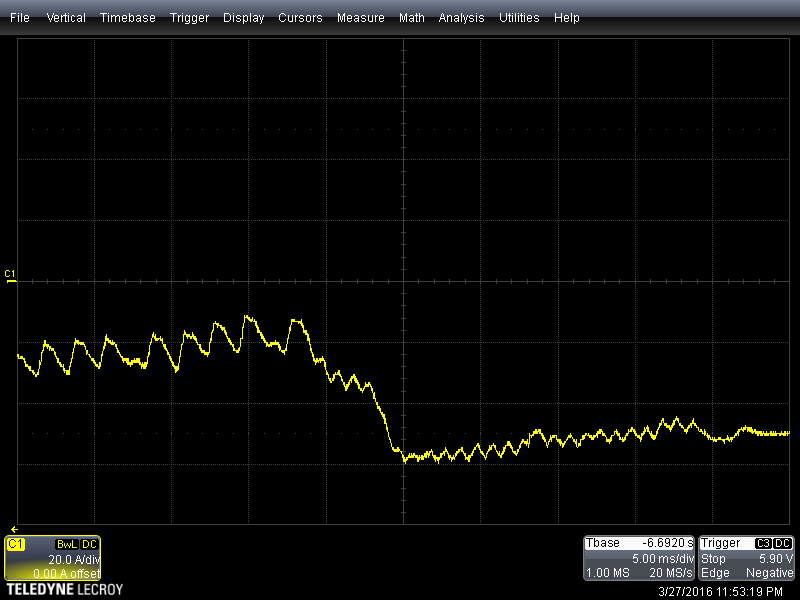Open the Cursors menu

click(300, 18)
